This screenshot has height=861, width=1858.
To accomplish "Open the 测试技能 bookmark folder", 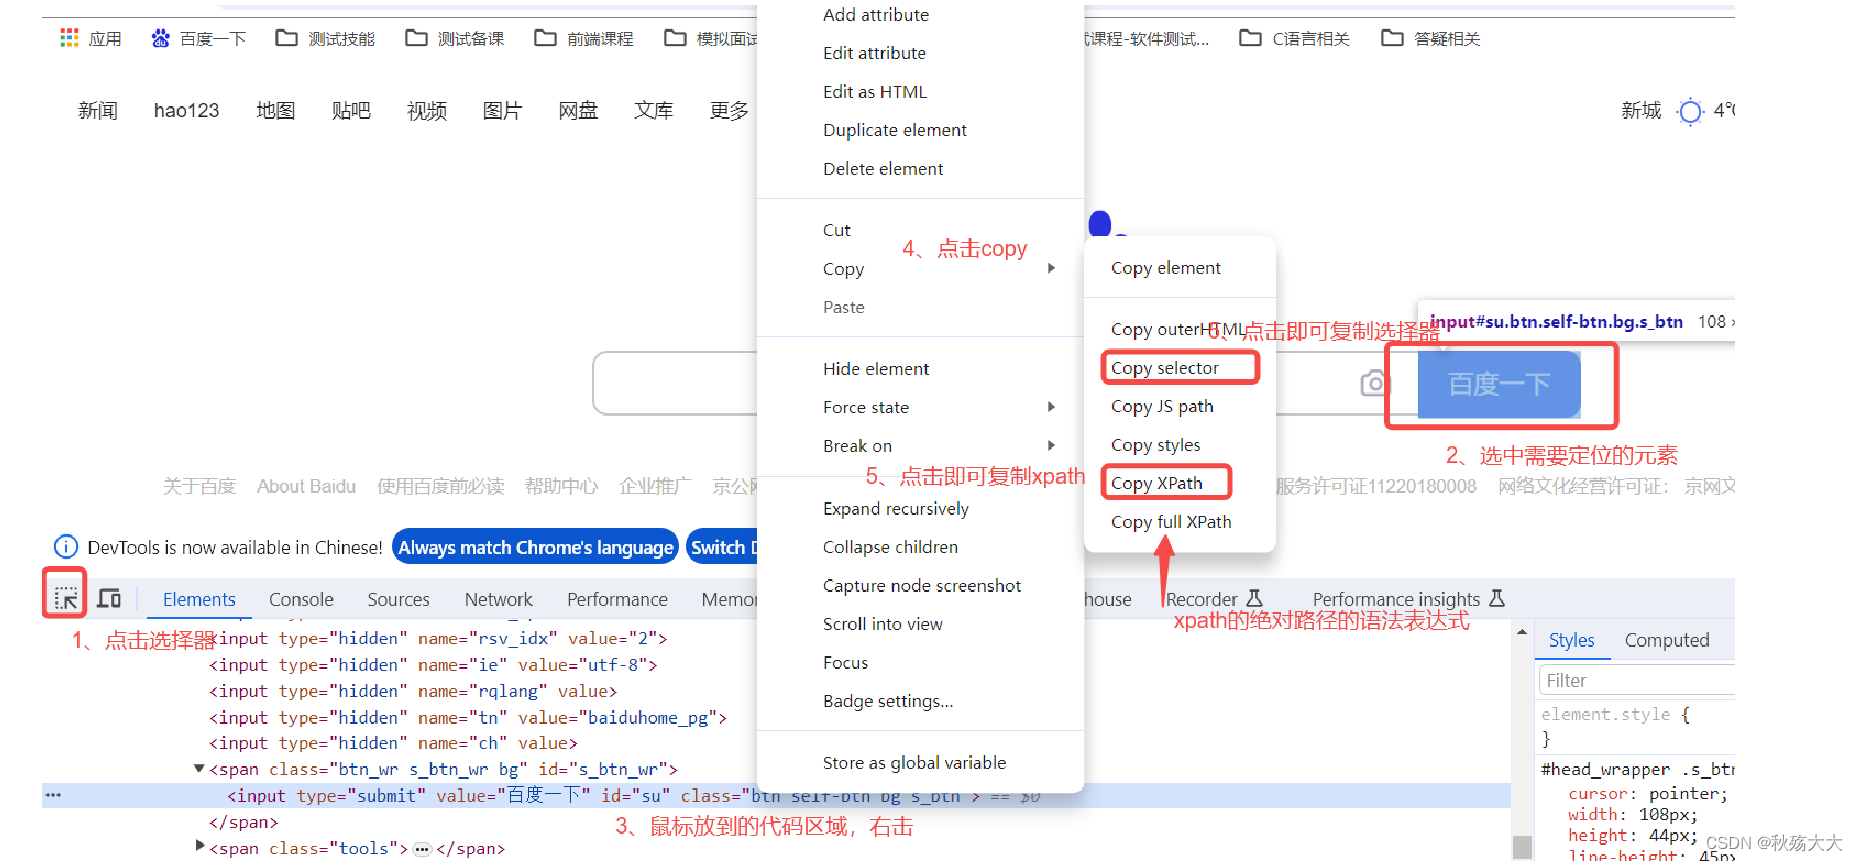I will click(326, 38).
